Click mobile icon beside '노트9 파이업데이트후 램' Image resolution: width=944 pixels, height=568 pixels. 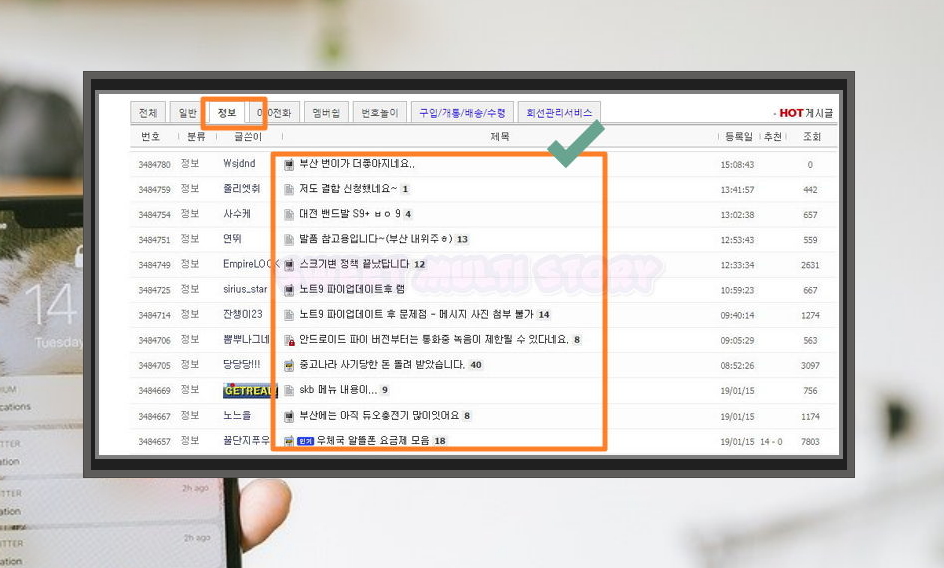289,290
